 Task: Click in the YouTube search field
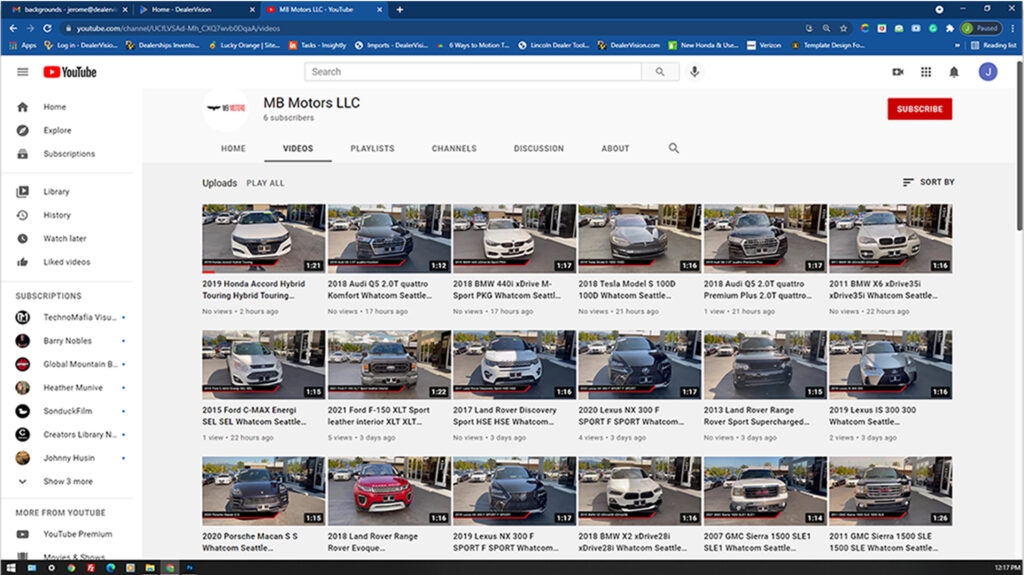click(473, 72)
